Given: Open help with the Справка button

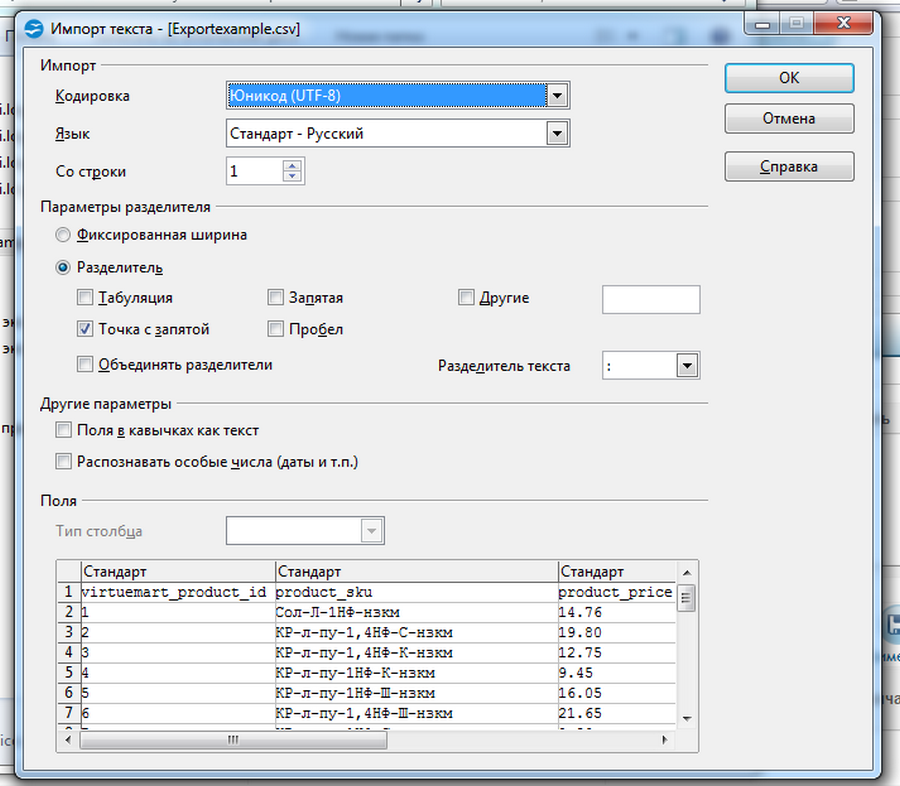Looking at the screenshot, I should [x=788, y=166].
